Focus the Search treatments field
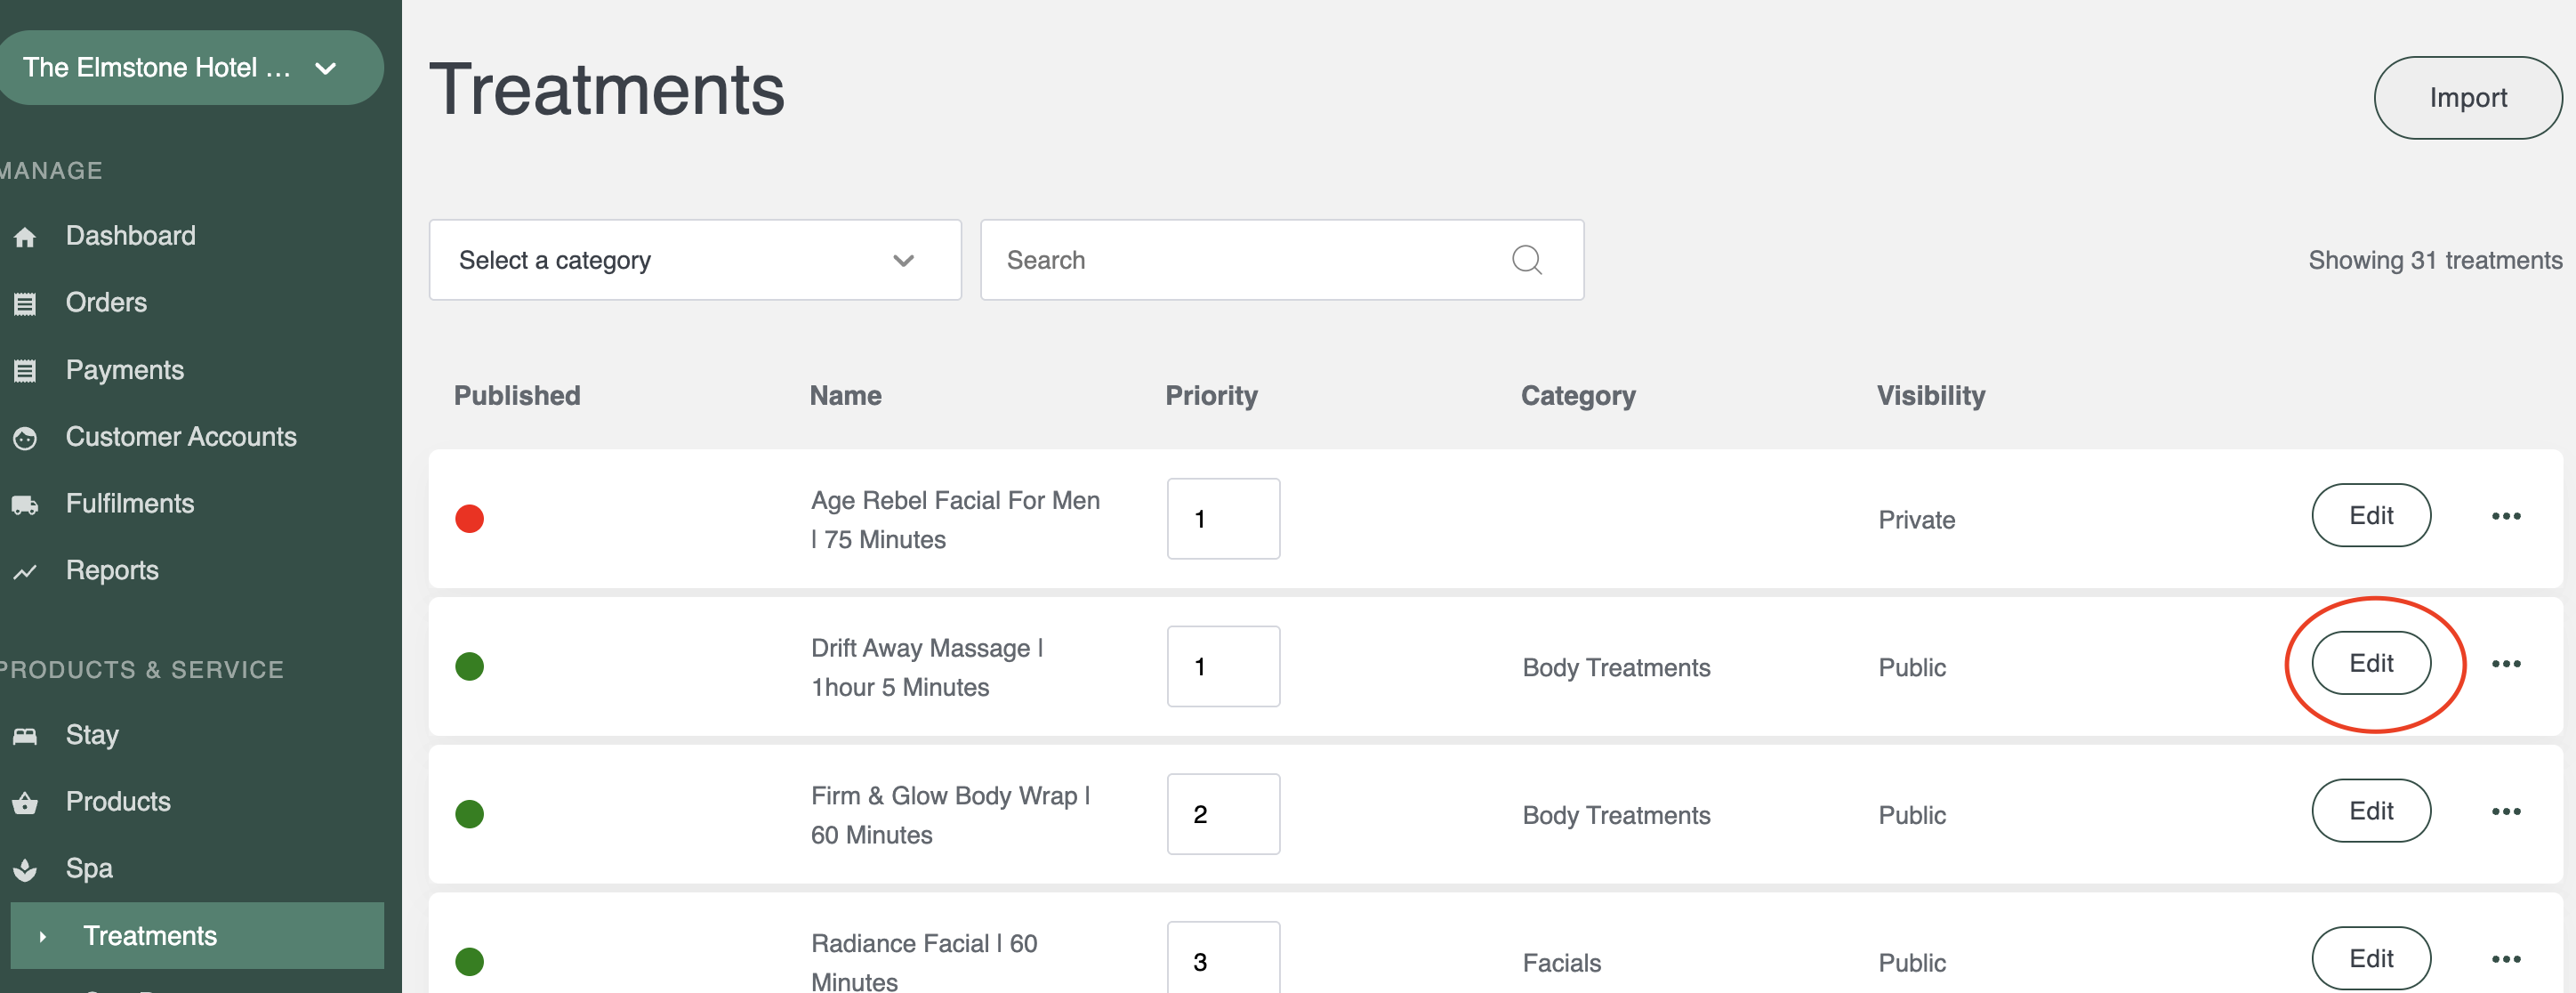Image resolution: width=2576 pixels, height=993 pixels. (x=1250, y=260)
